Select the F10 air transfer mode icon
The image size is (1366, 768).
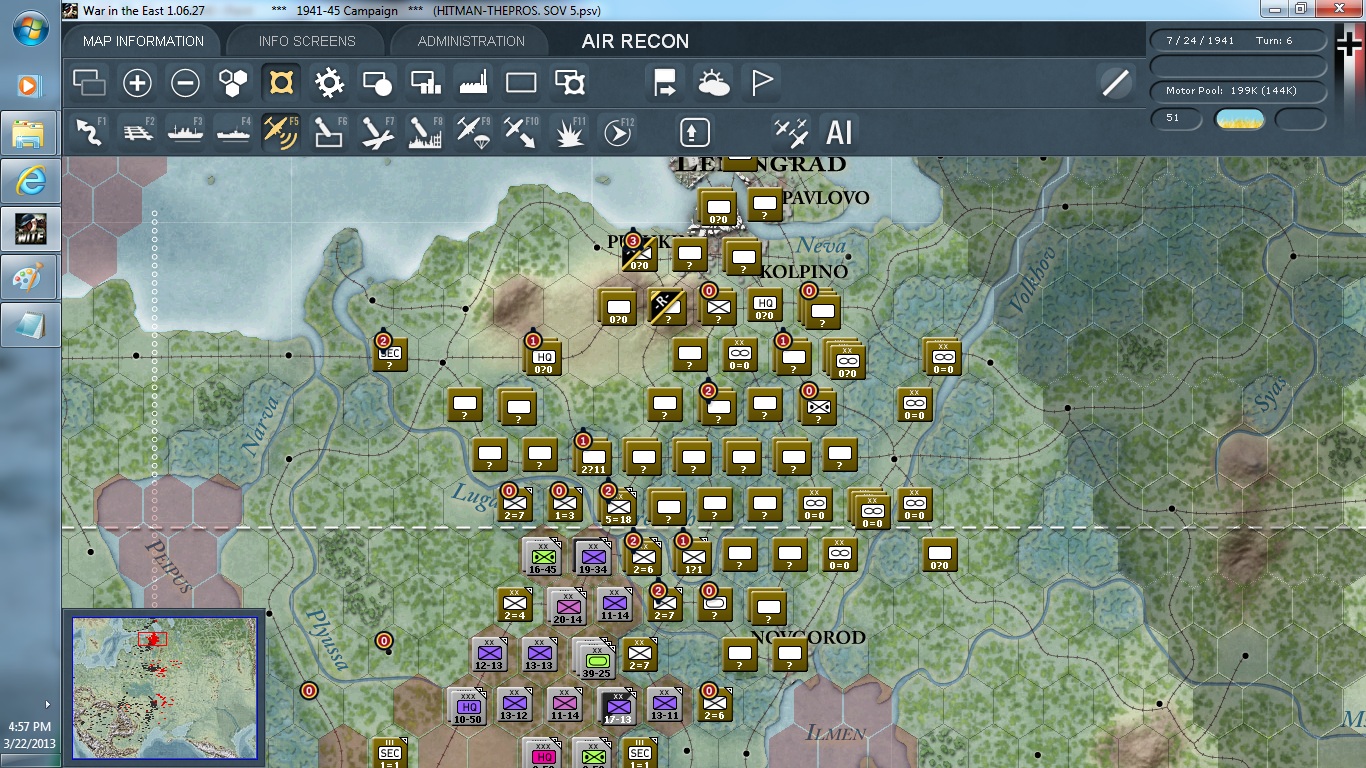coord(521,132)
